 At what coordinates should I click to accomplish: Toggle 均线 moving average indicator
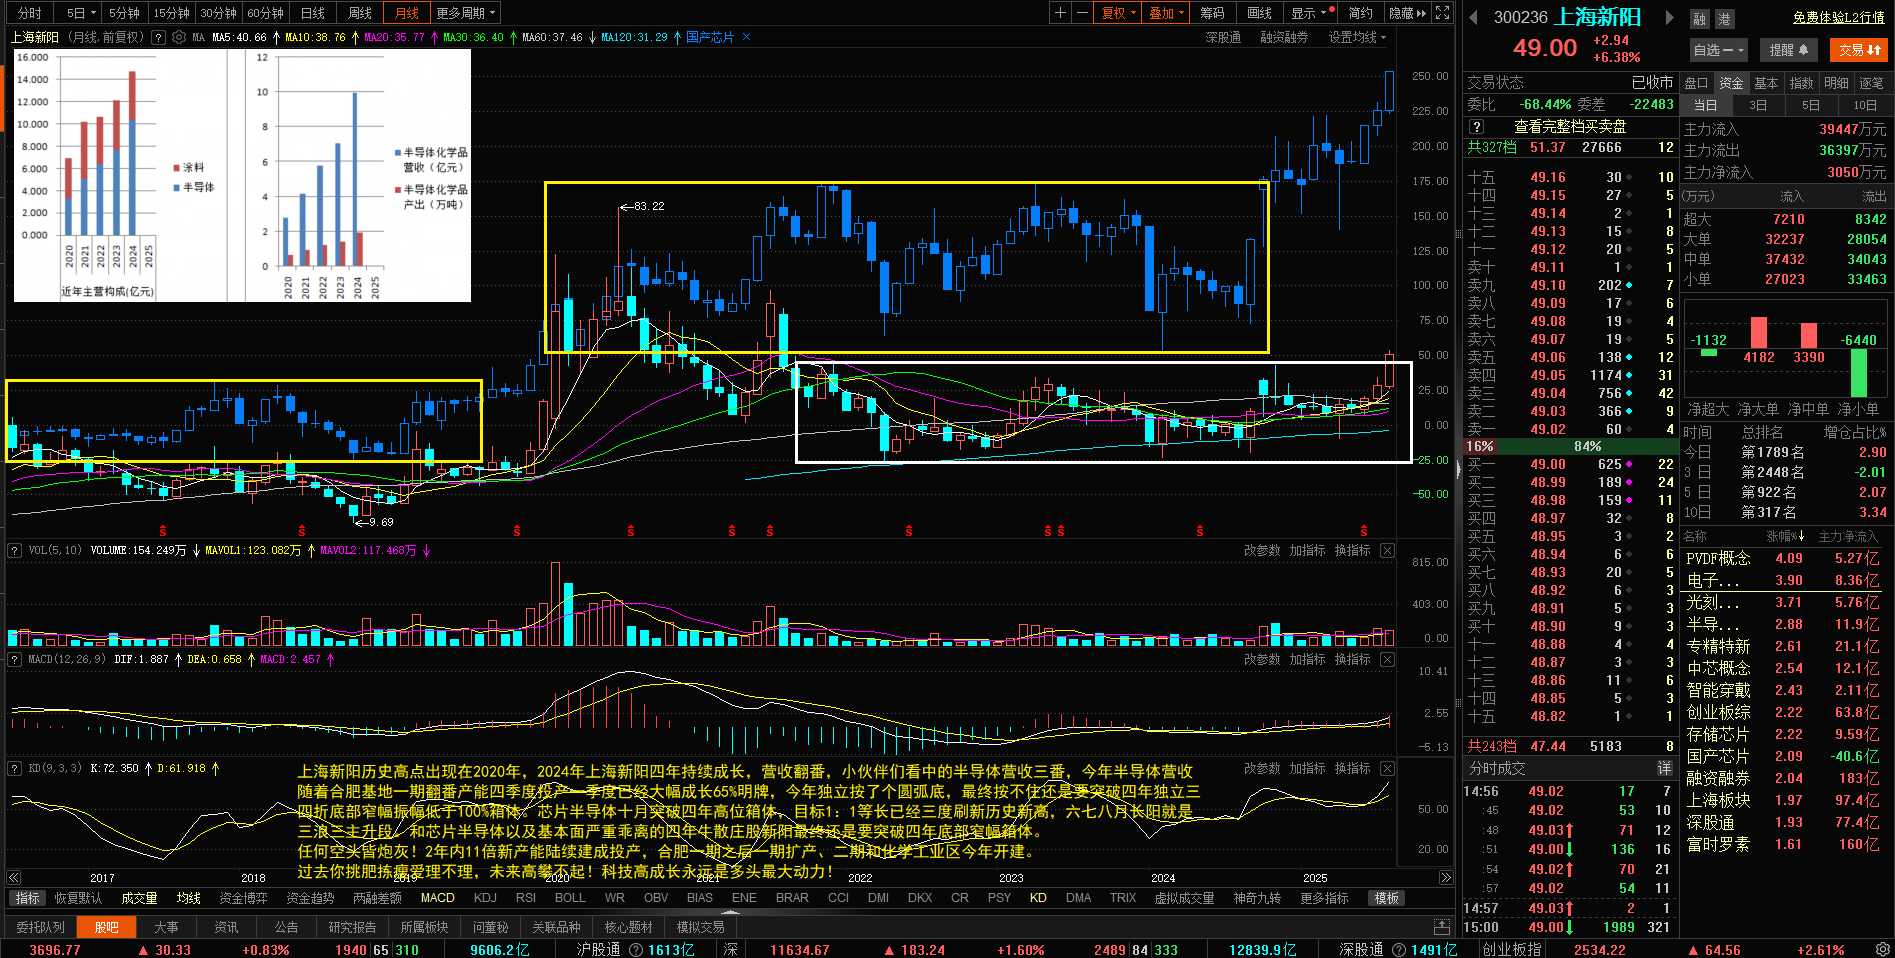click(189, 898)
